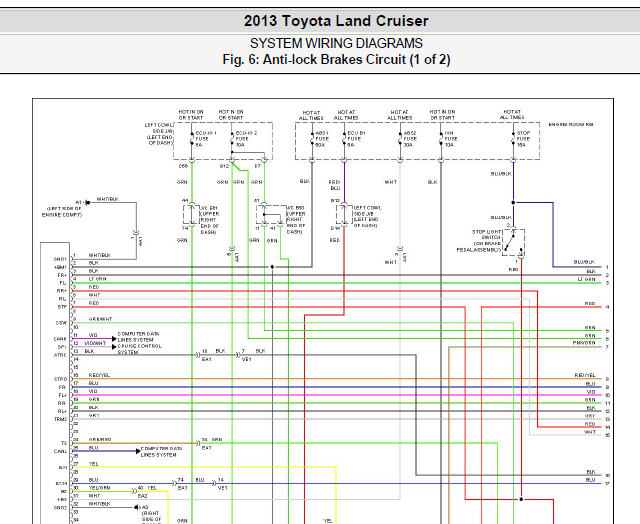Viewport: 640px width, 524px height.
Task: Click the A3 ground point symbol
Action: [x=136, y=507]
